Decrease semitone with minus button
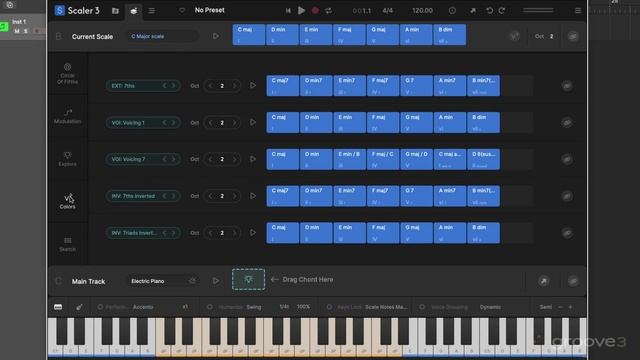 click(560, 307)
